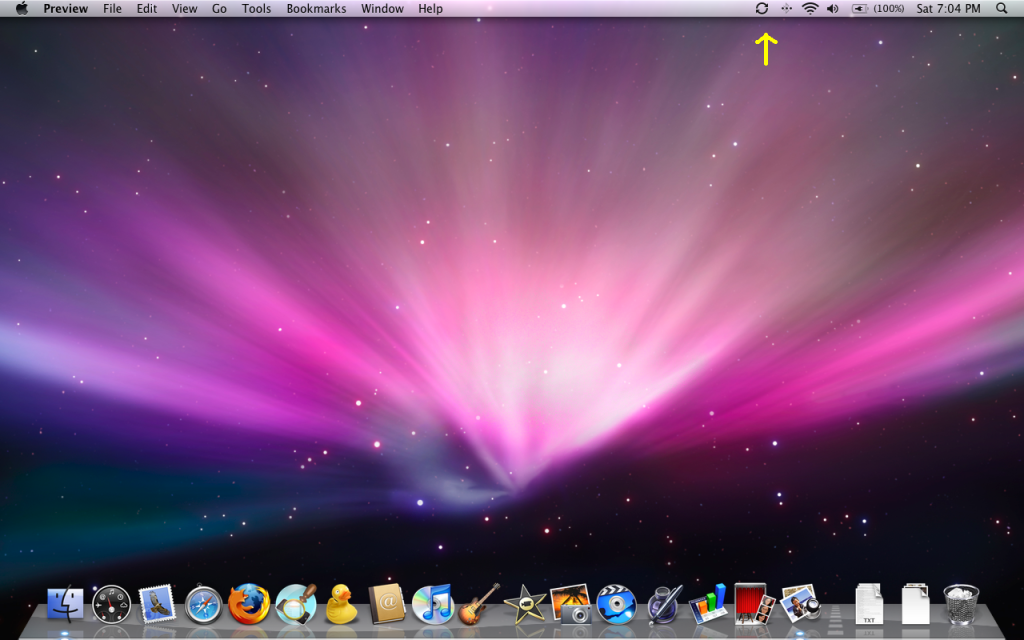Open the Mail stamp icon in Dock
This screenshot has height=640, width=1024.
[x=157, y=604]
